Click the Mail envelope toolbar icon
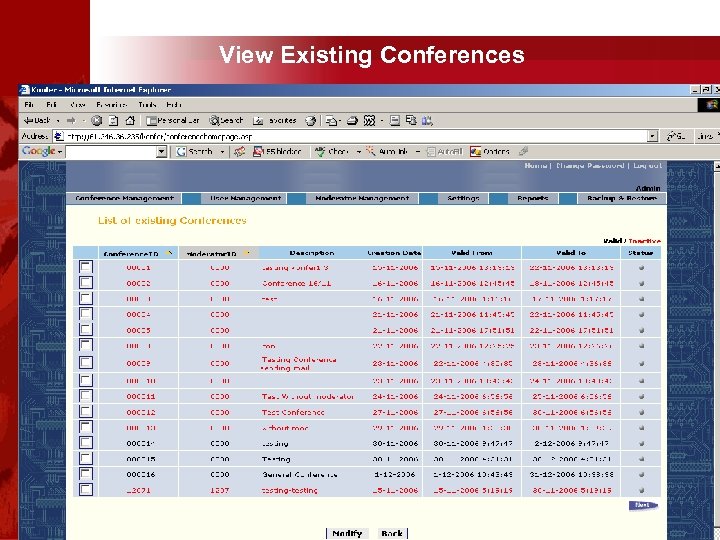 pyautogui.click(x=331, y=121)
